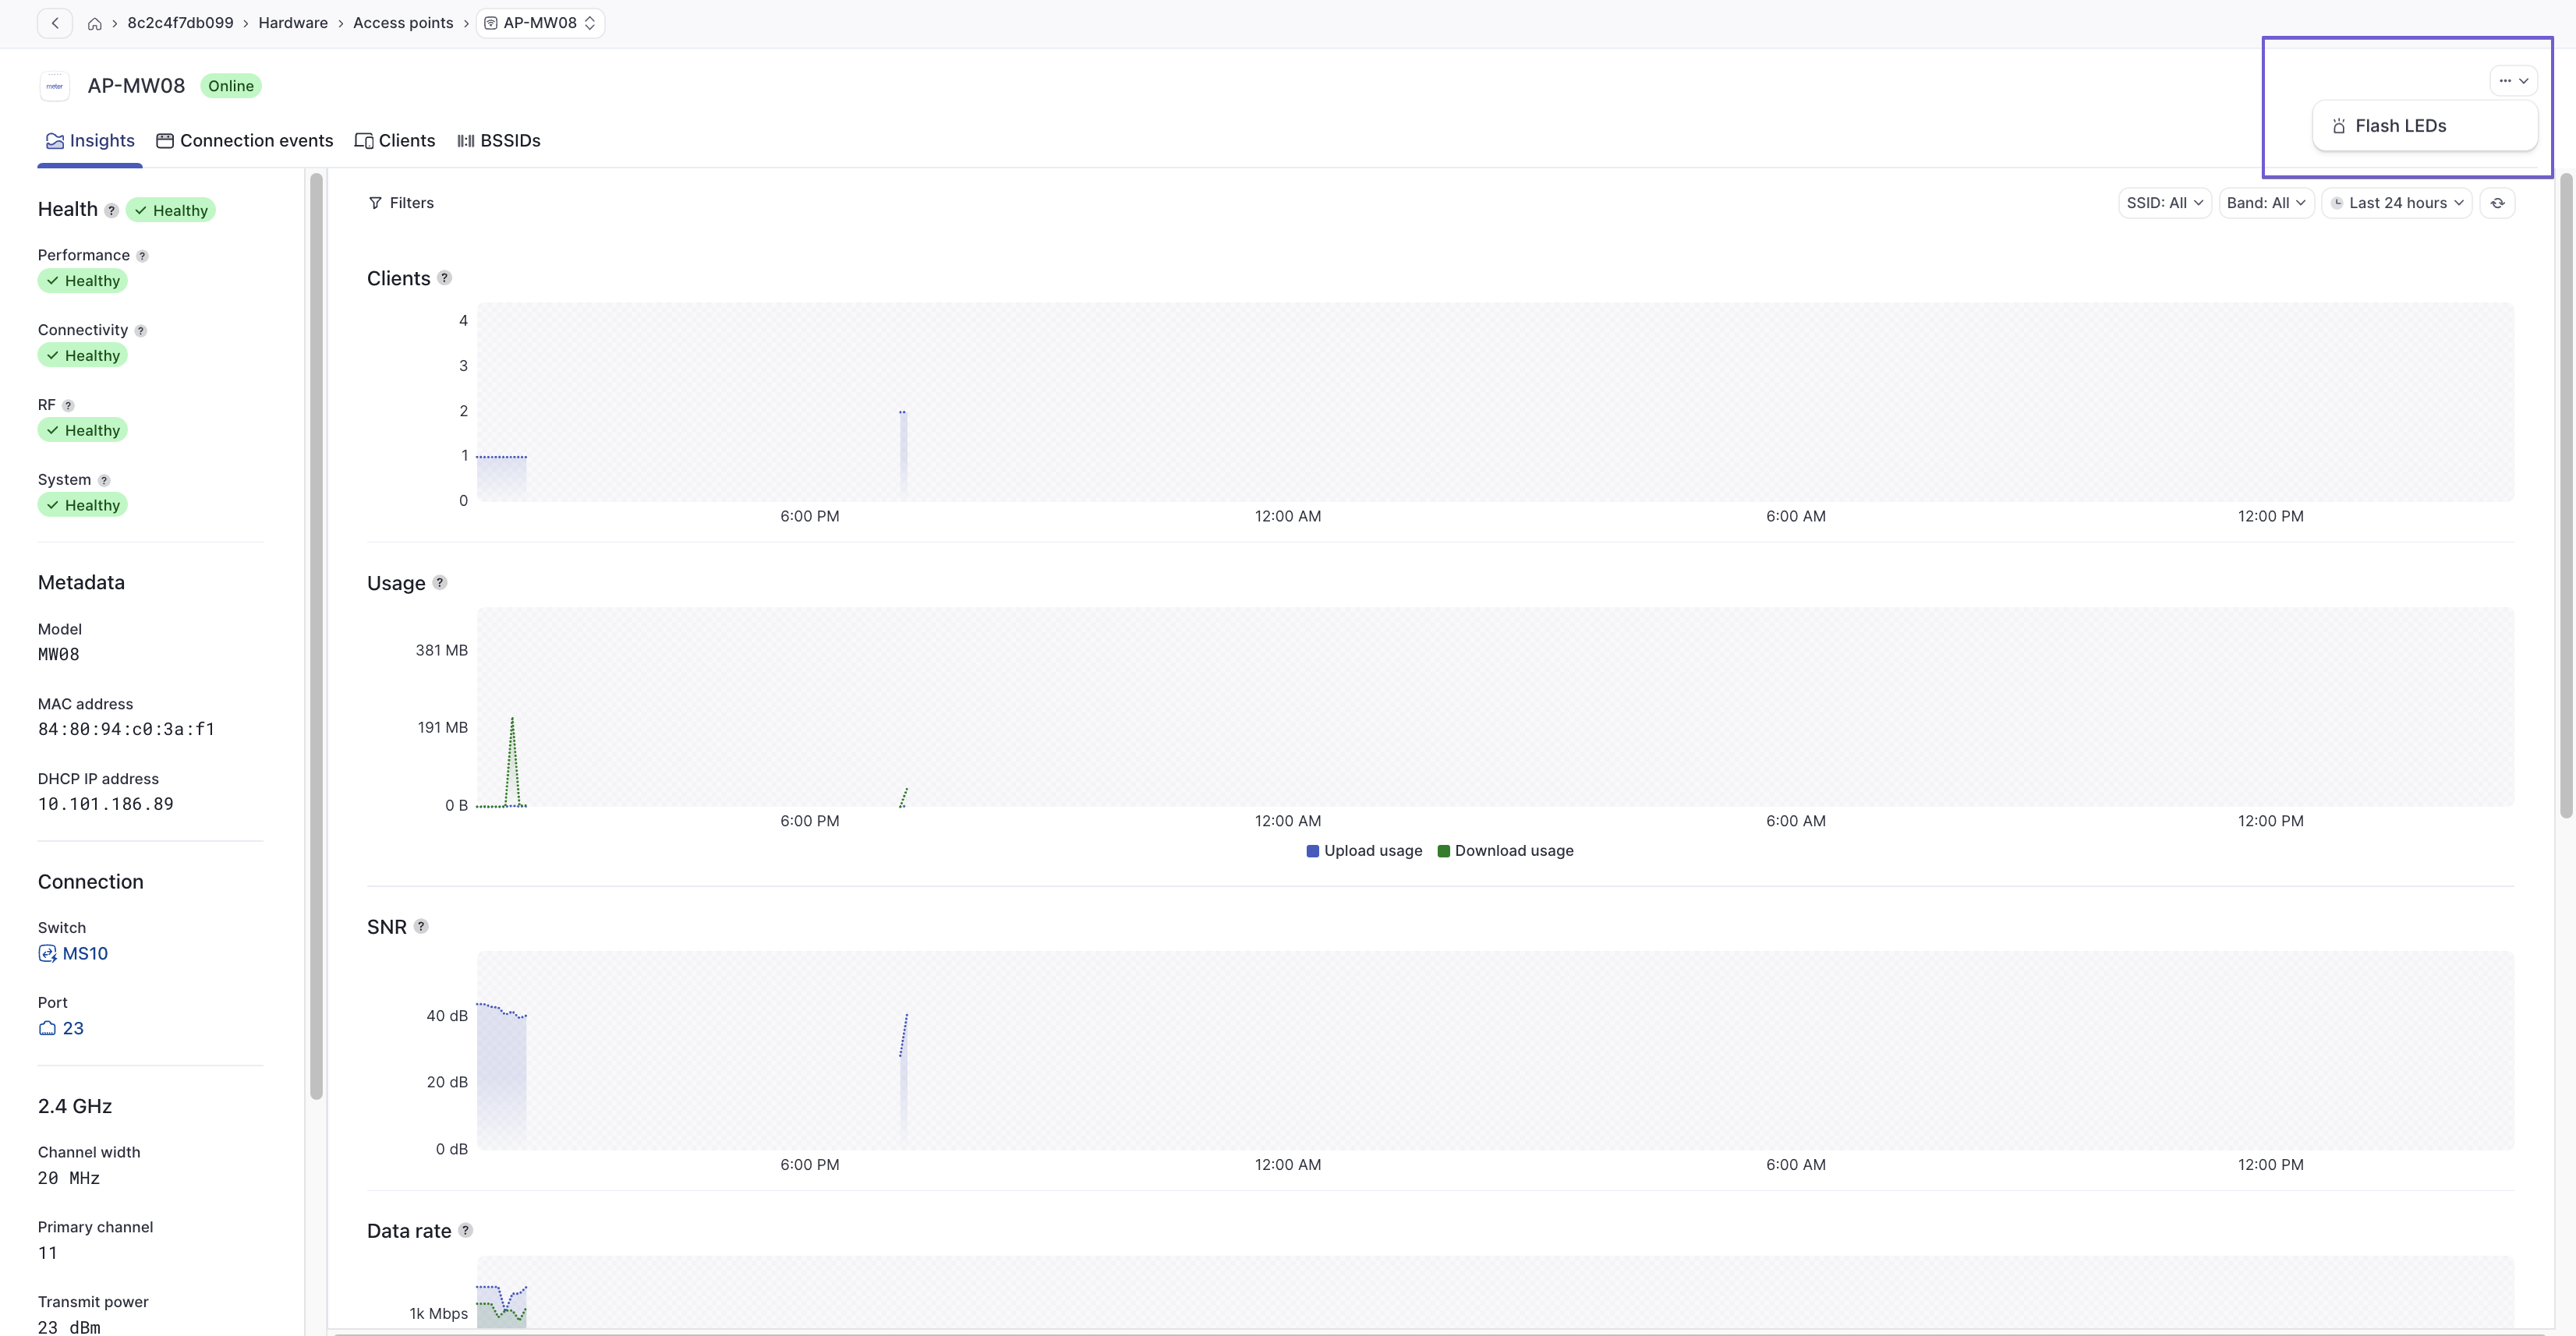The image size is (2576, 1336).
Task: Open port 23 link
Action: tap(73, 1029)
